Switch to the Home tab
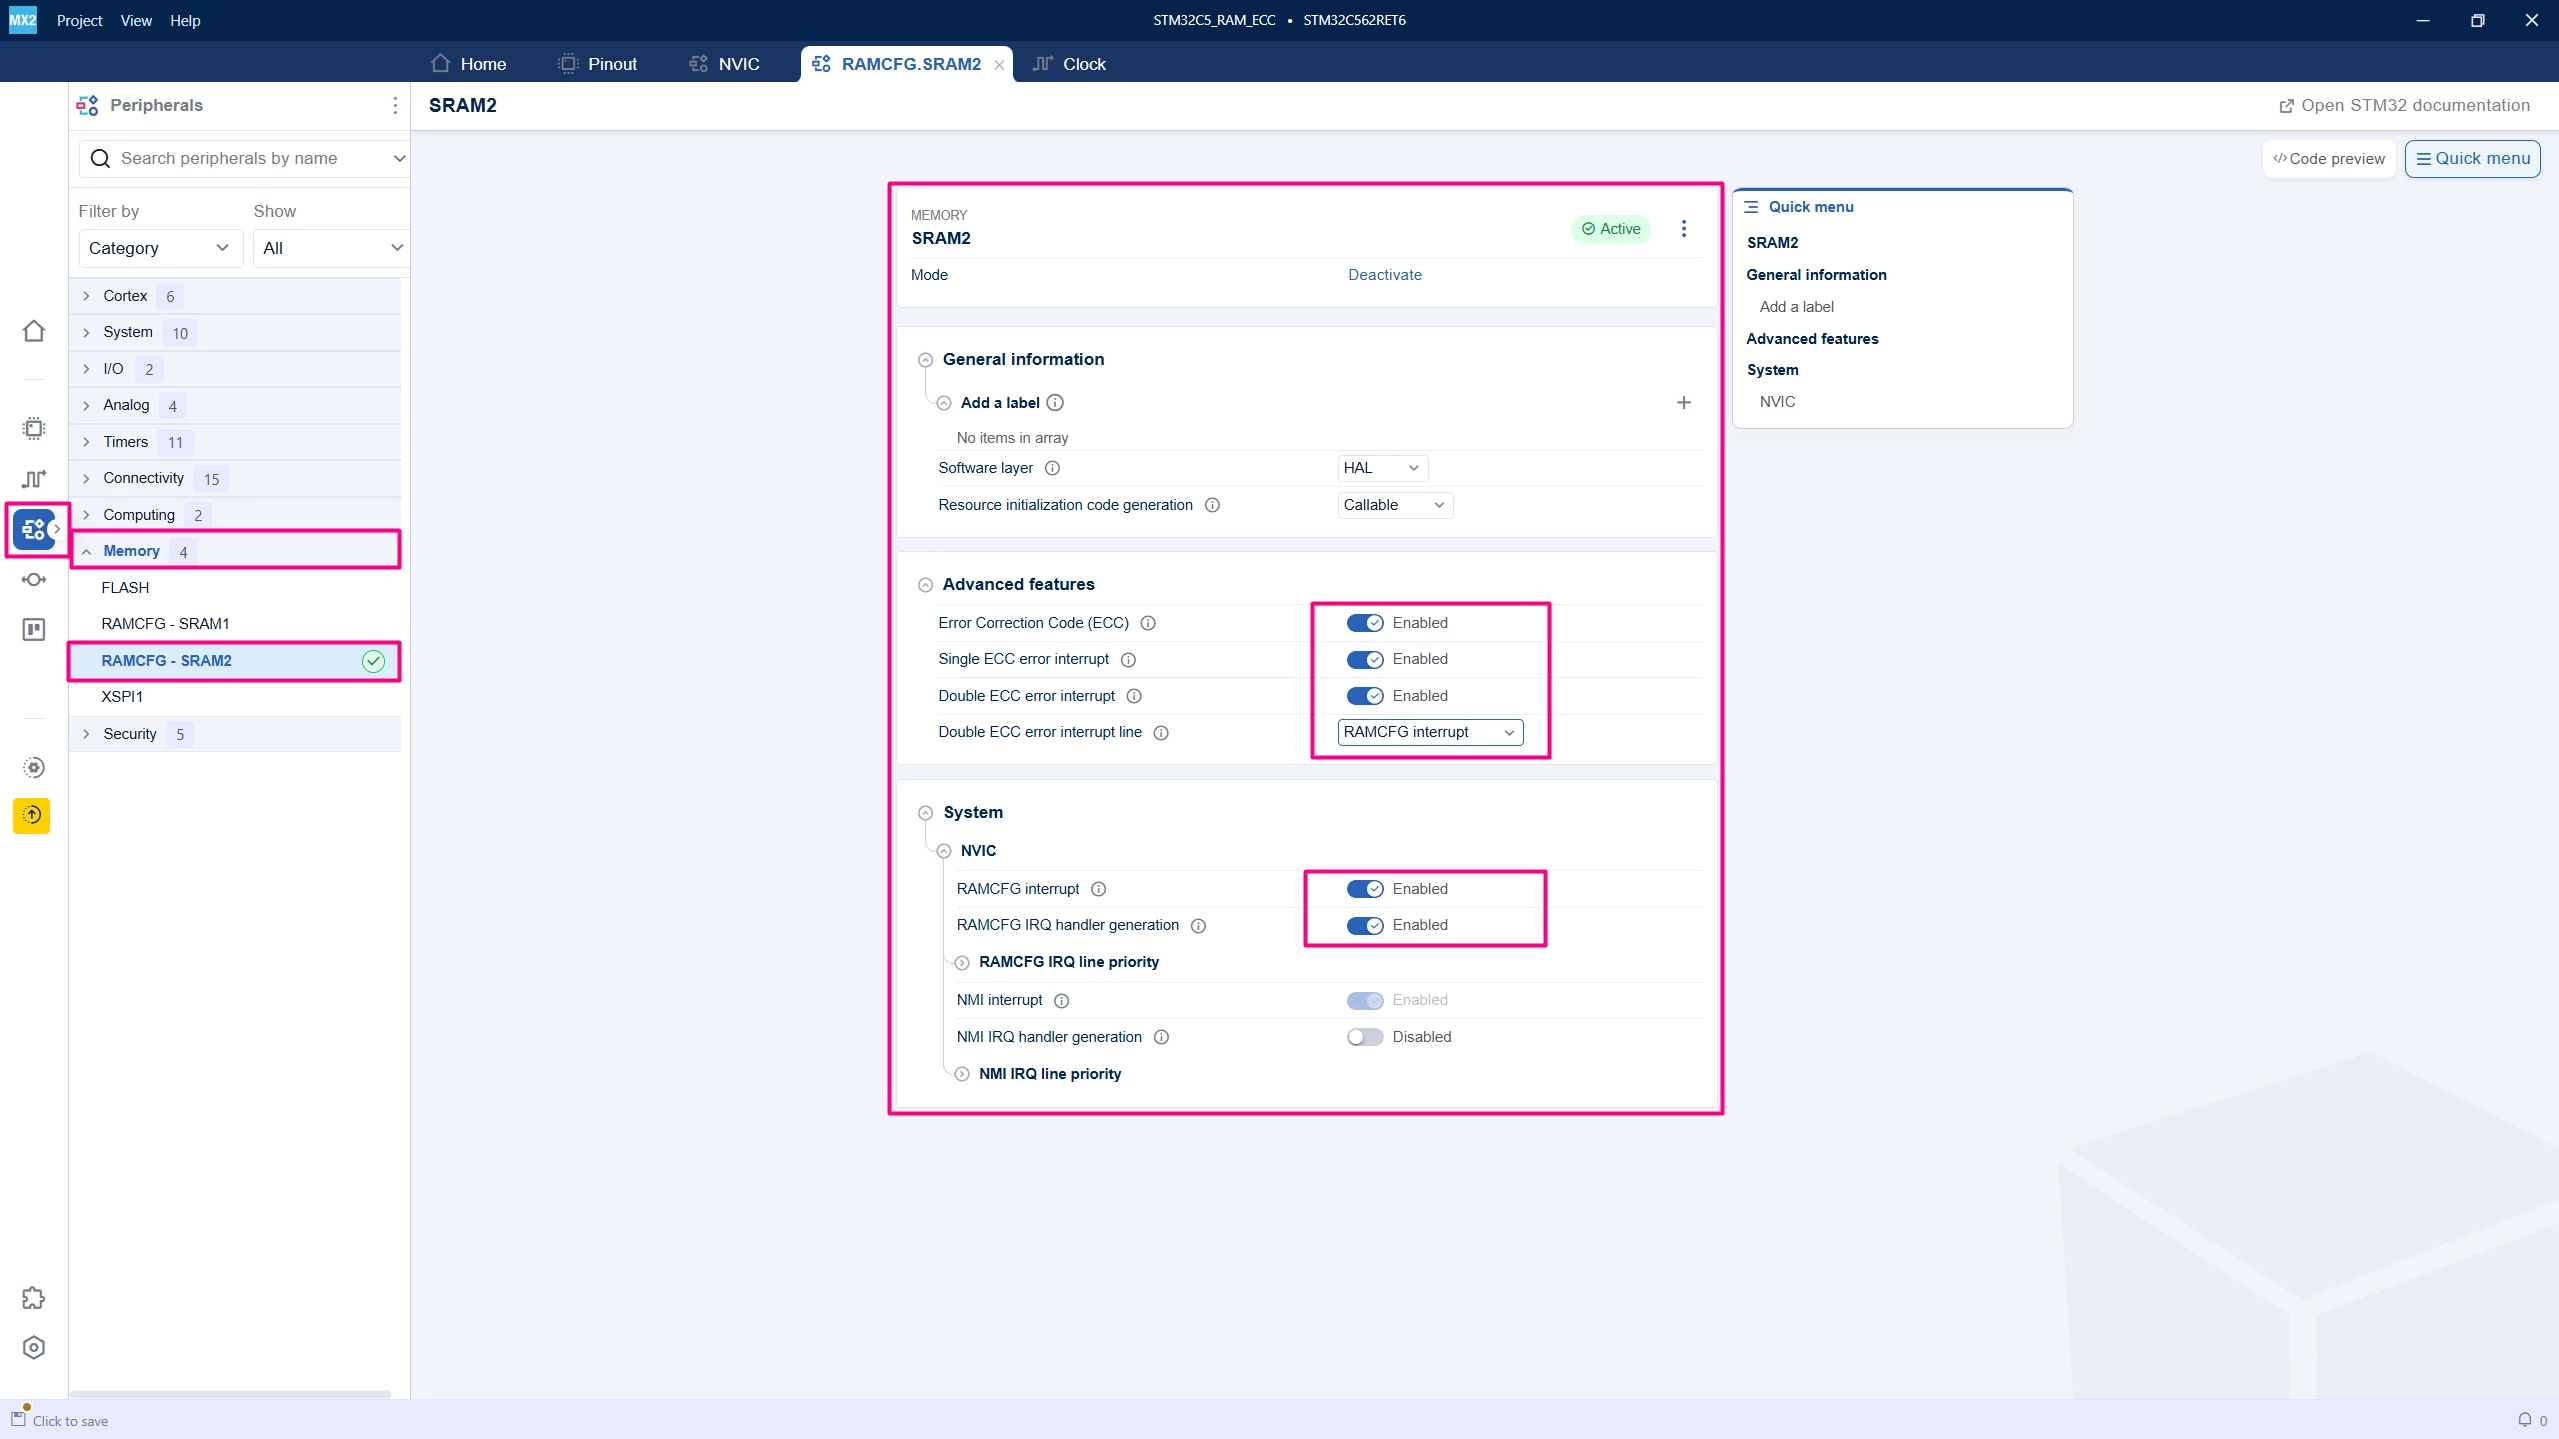 (x=468, y=64)
